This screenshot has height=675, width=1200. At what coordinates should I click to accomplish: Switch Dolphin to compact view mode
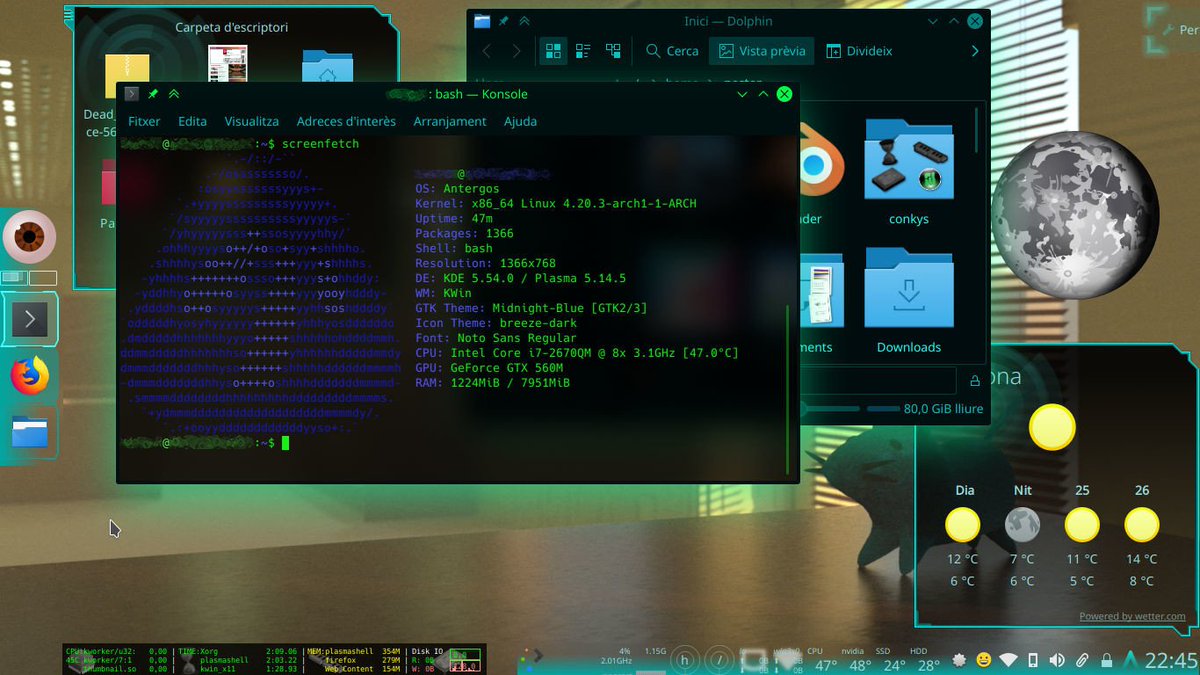click(583, 51)
